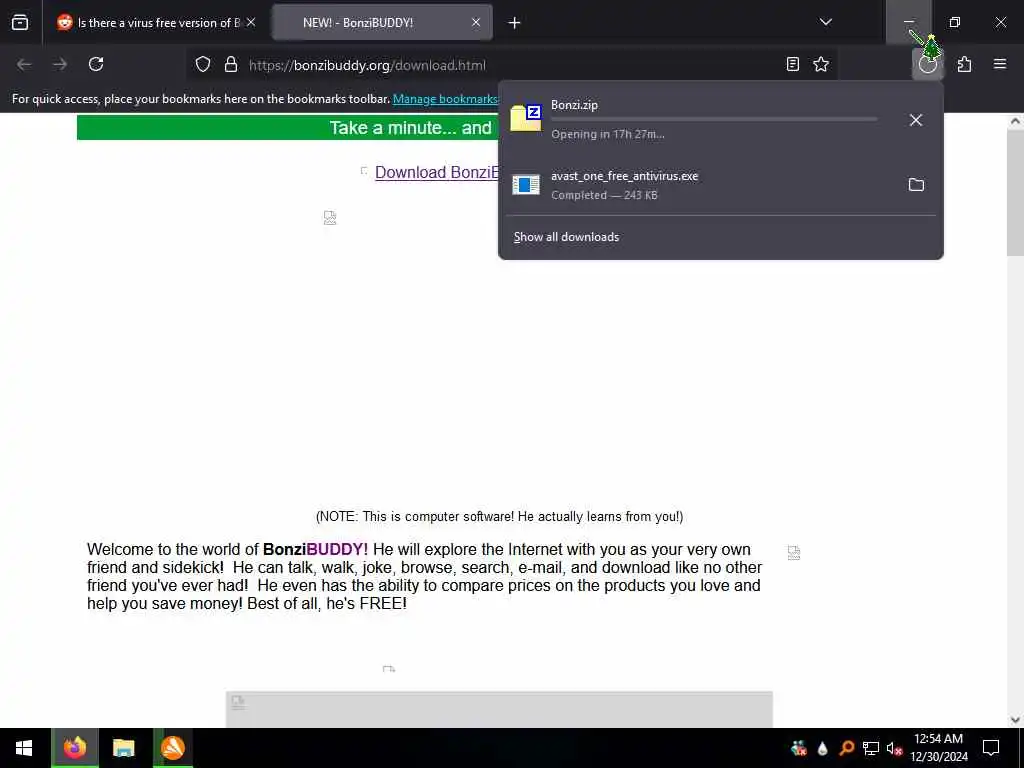The image size is (1024, 768).
Task: Open the Firefox application menu
Action: (x=1000, y=64)
